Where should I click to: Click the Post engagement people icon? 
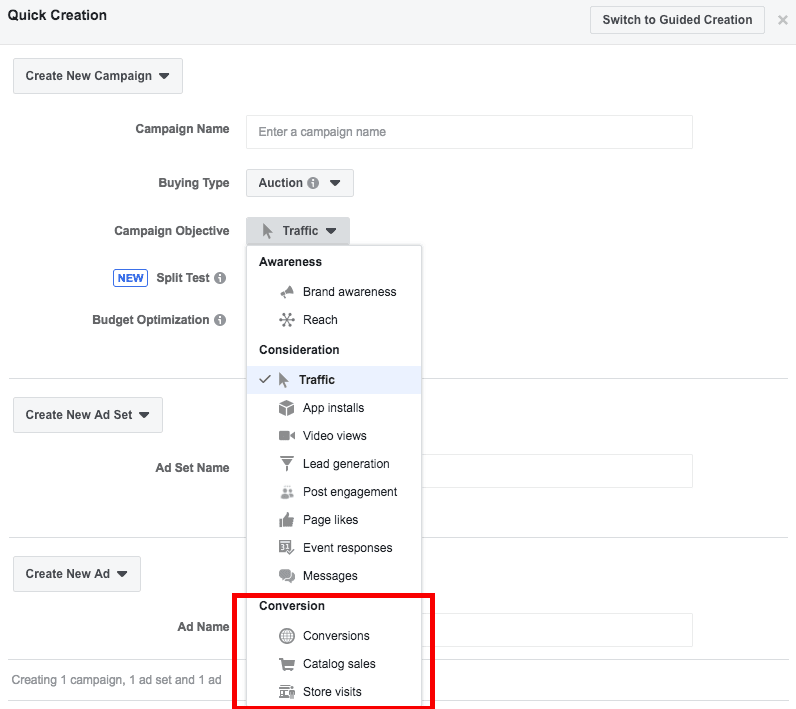point(287,492)
